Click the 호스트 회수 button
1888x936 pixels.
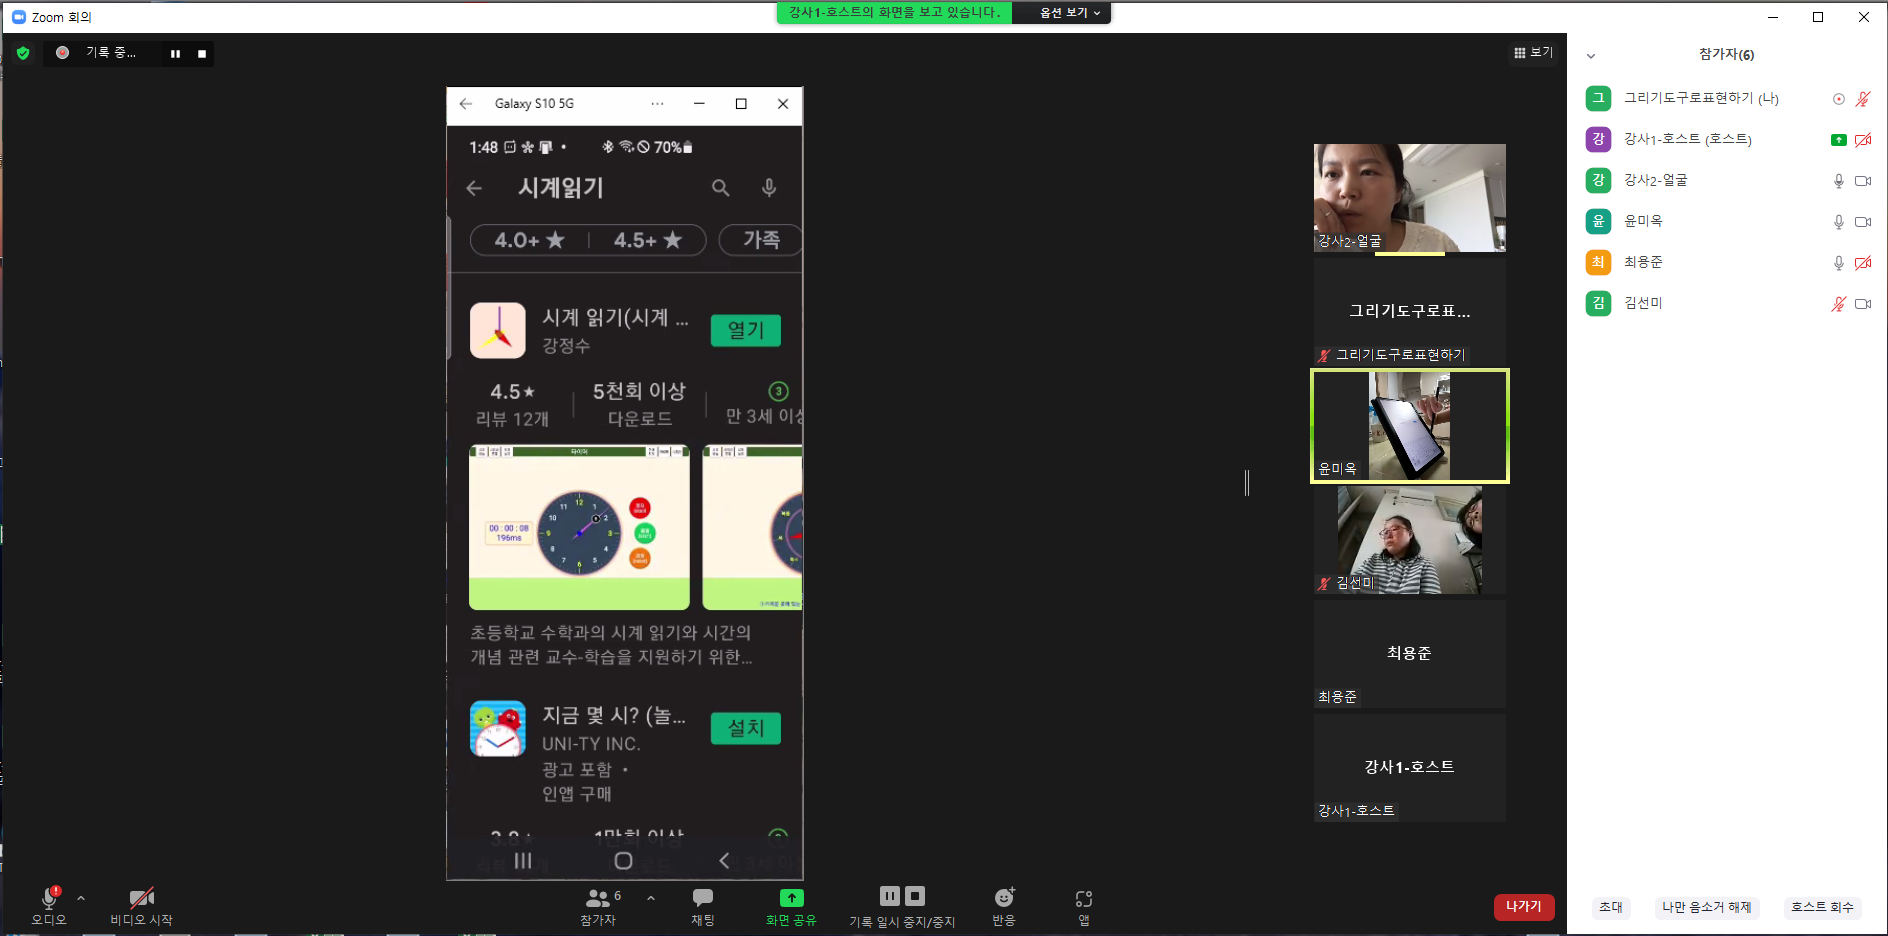pyautogui.click(x=1822, y=907)
